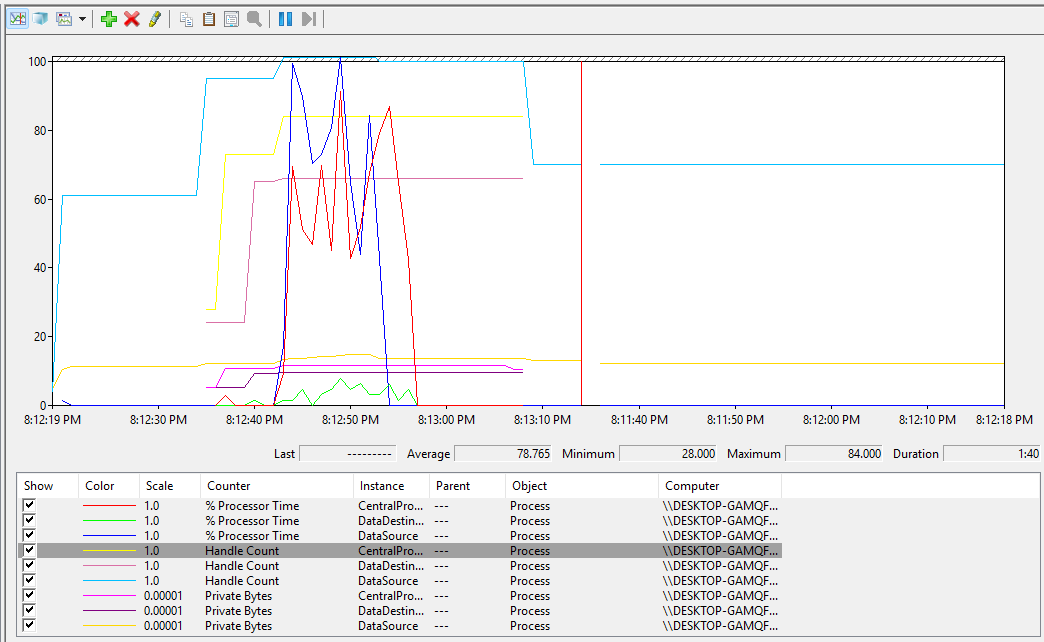This screenshot has height=642, width=1044.
Task: Toggle Show checkbox for DataDestin Handle Count
Action: tap(29, 565)
